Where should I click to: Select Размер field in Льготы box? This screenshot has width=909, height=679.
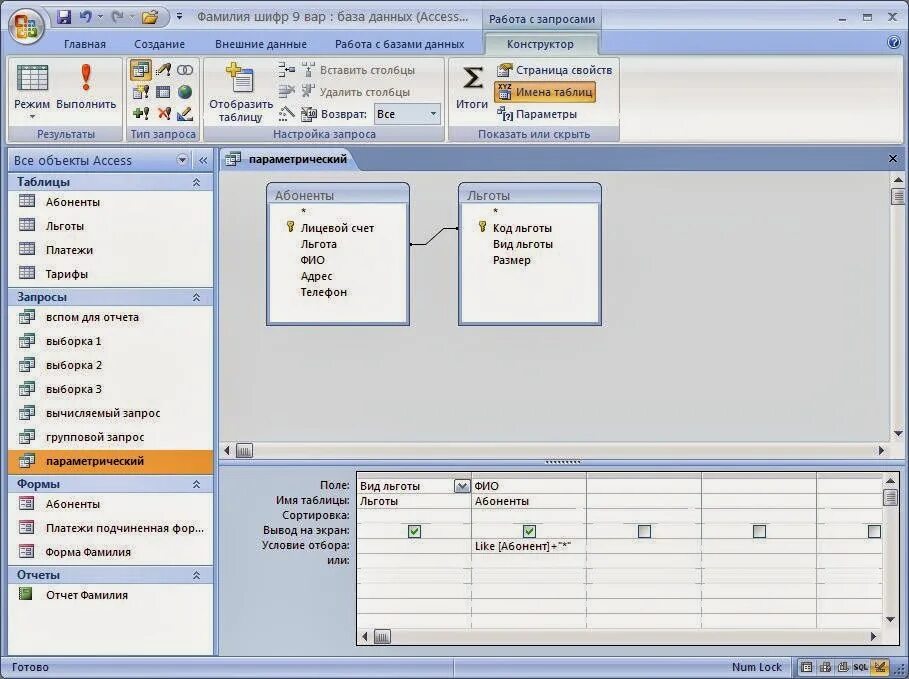coord(511,260)
